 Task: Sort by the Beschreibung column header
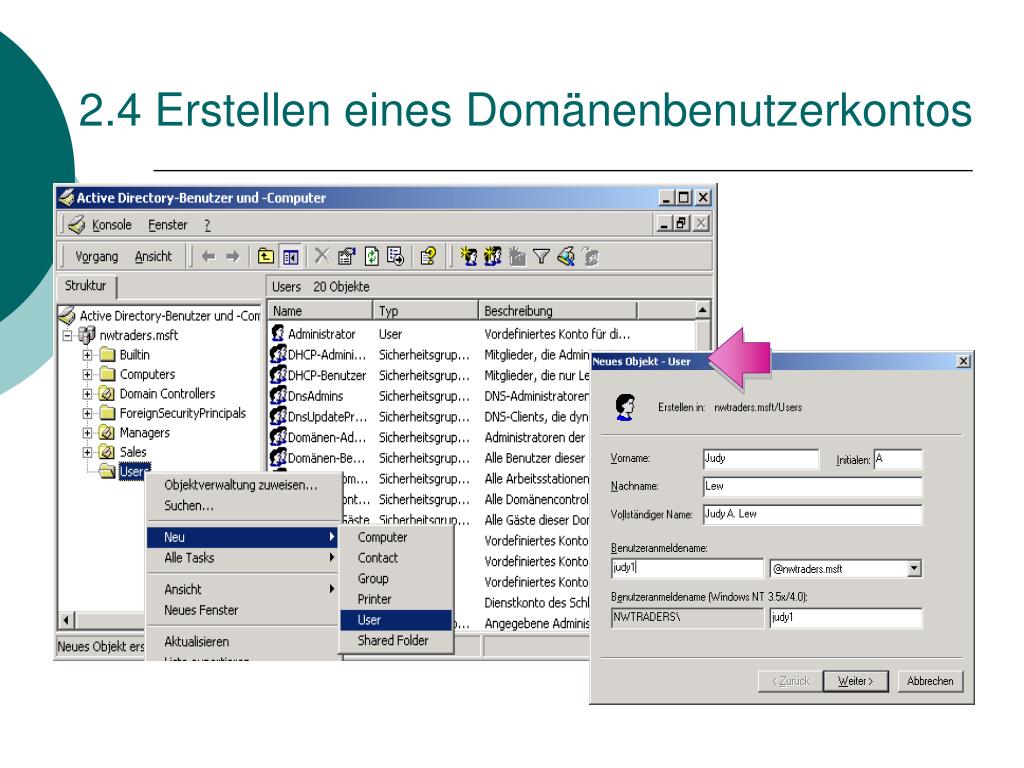[558, 311]
